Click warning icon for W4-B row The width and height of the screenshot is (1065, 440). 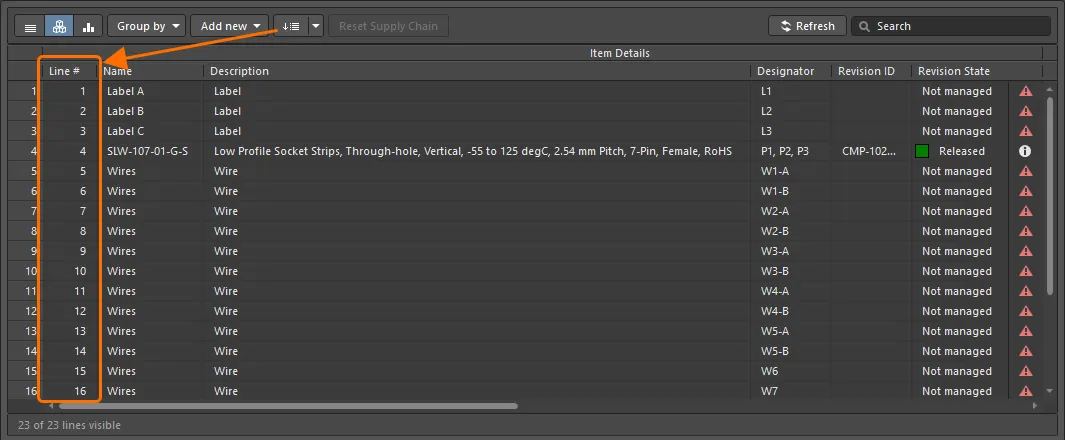(1026, 312)
